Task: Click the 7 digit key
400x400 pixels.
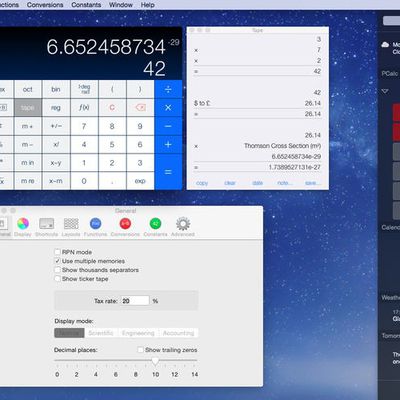Action: (x=84, y=126)
